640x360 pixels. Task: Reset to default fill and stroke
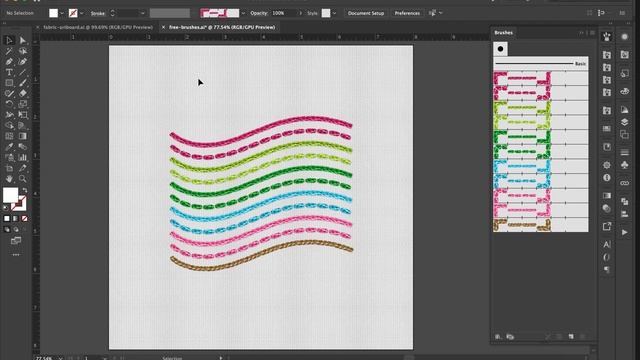point(6,208)
